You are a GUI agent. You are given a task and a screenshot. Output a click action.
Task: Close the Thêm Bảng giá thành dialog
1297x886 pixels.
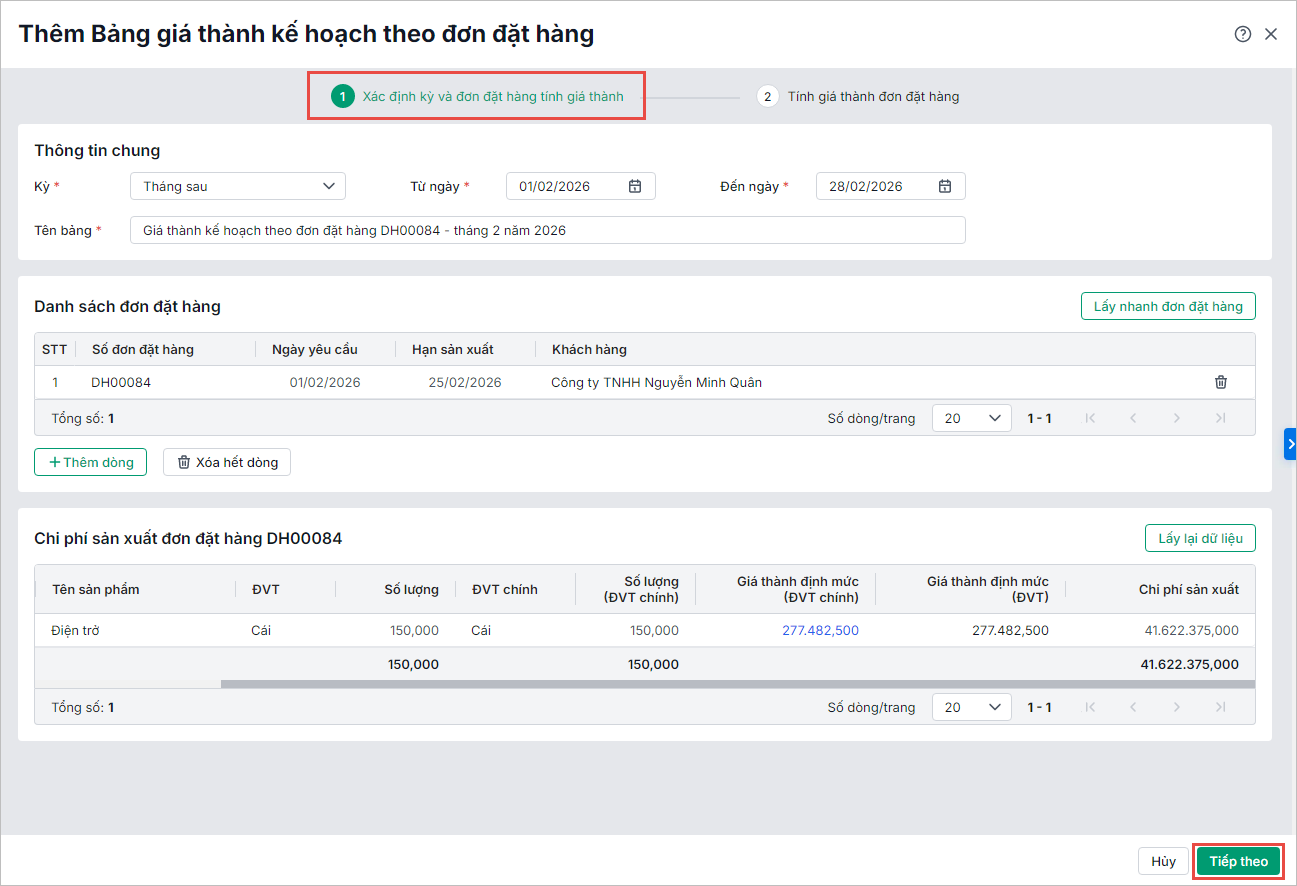1271,34
